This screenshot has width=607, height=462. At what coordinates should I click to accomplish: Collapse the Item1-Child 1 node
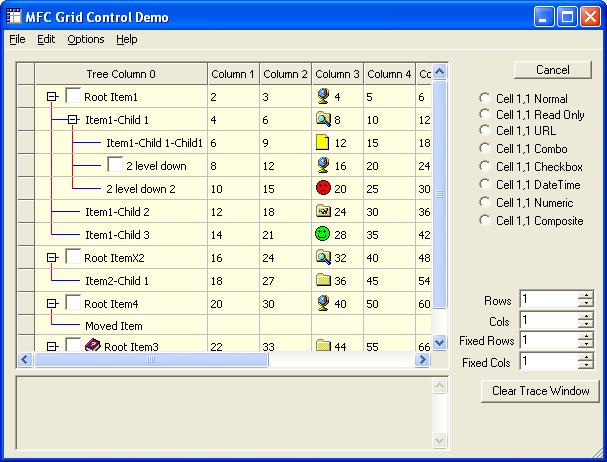72,119
